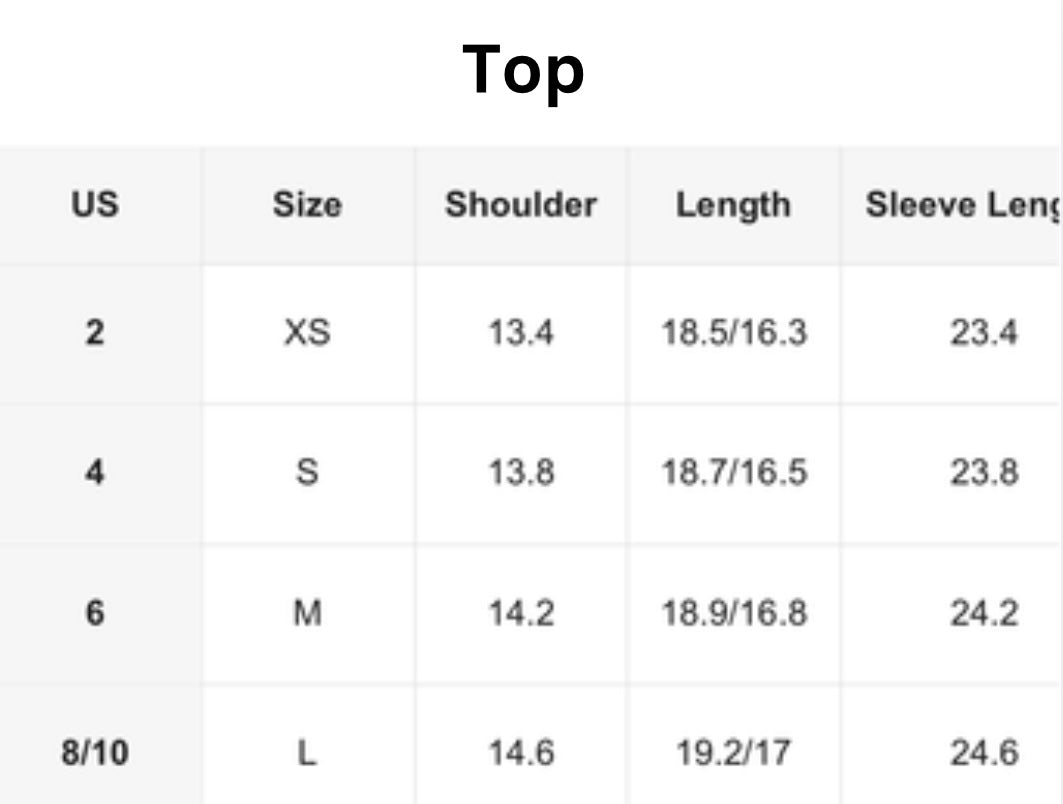Click the XS size cell
The image size is (1063, 804).
pos(307,333)
